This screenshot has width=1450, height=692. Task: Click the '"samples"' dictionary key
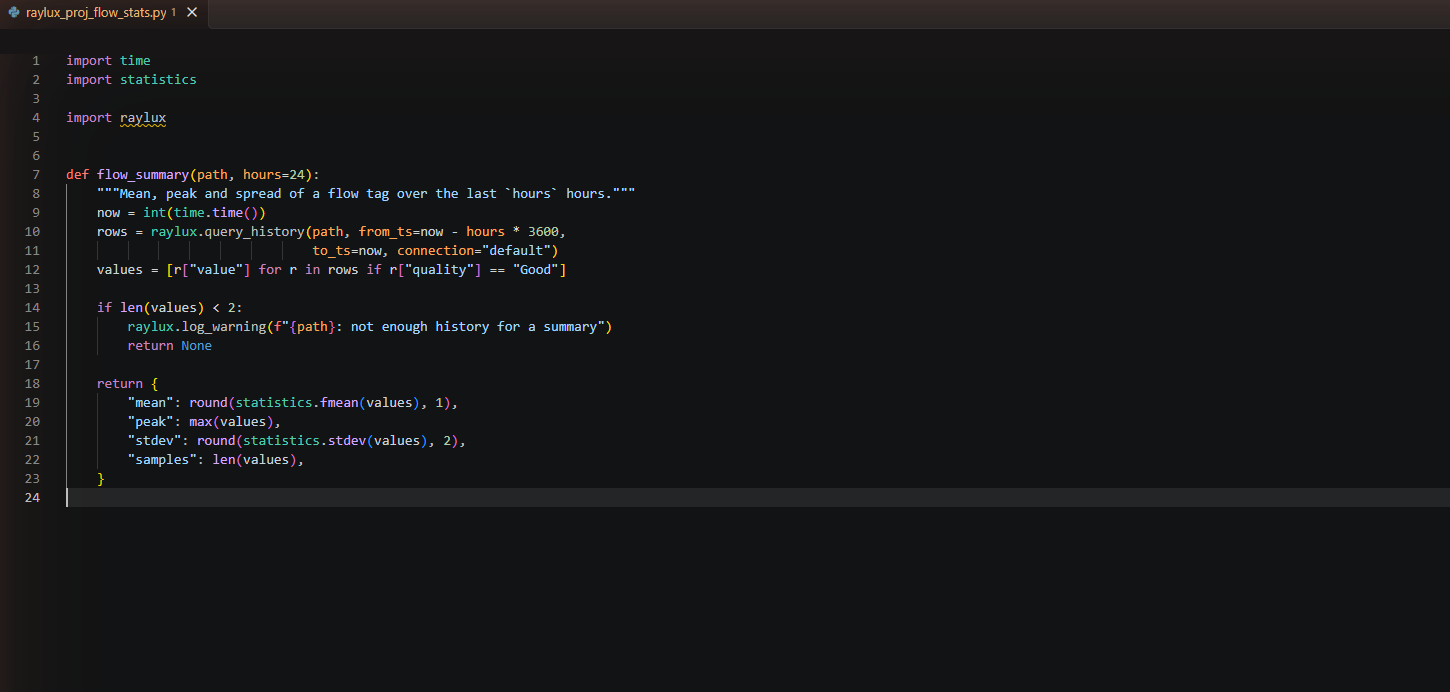(x=162, y=459)
